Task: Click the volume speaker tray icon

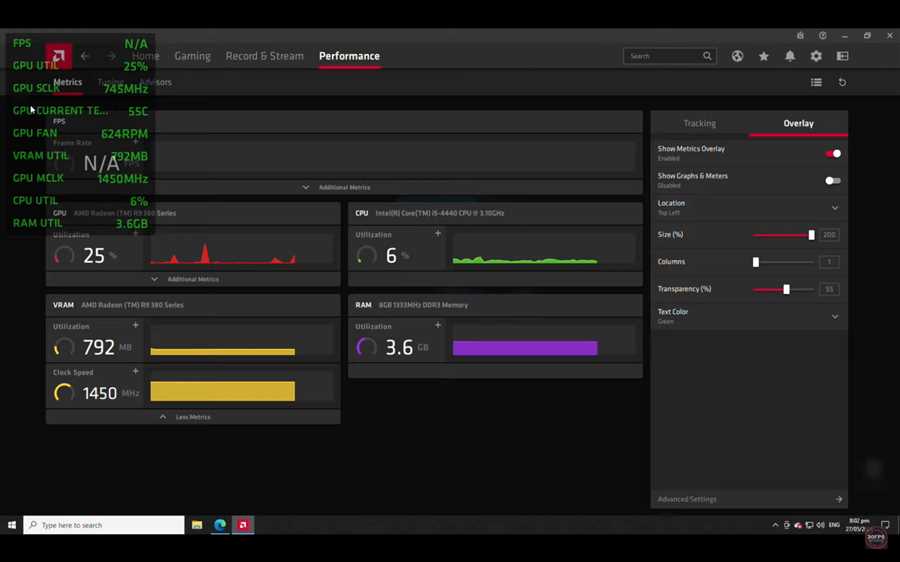Action: [x=820, y=525]
